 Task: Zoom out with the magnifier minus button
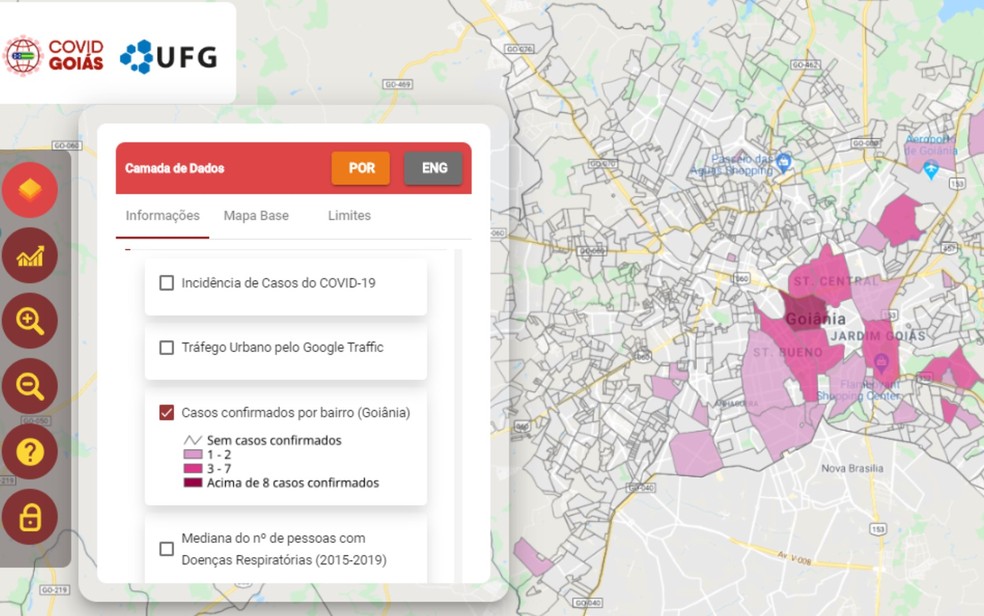click(x=29, y=386)
